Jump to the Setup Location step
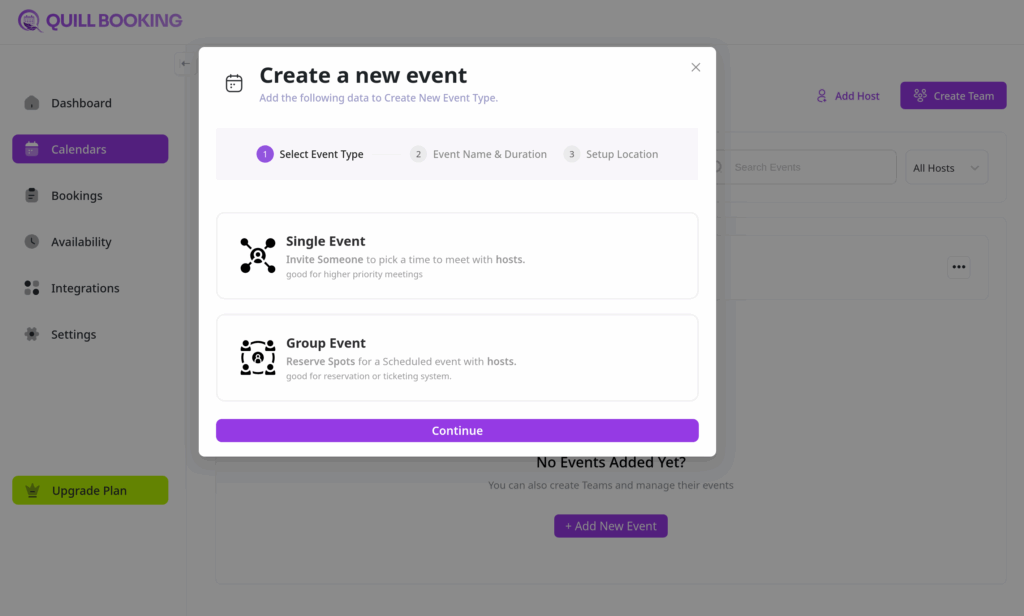1024x616 pixels. click(x=611, y=154)
